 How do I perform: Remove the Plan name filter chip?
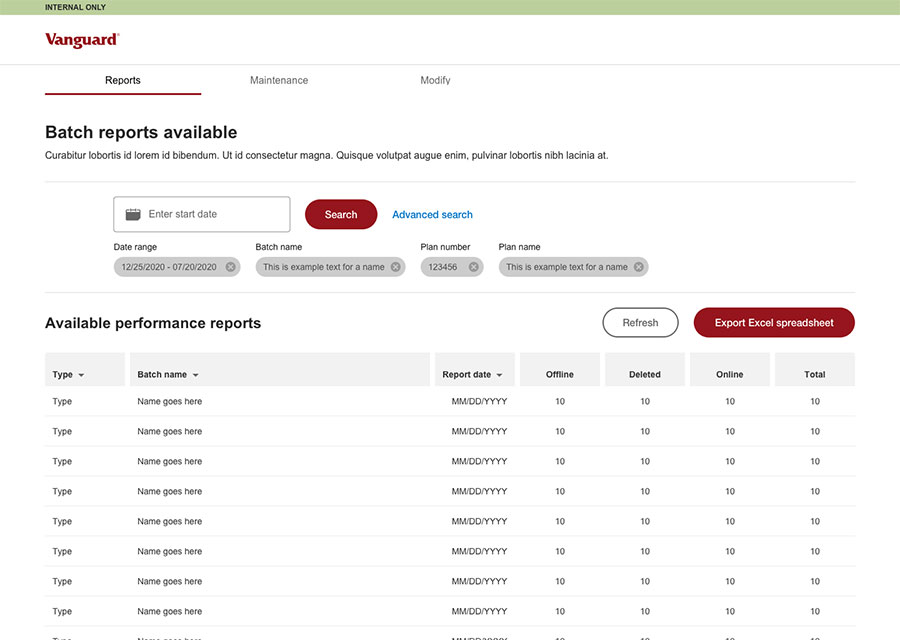point(638,267)
